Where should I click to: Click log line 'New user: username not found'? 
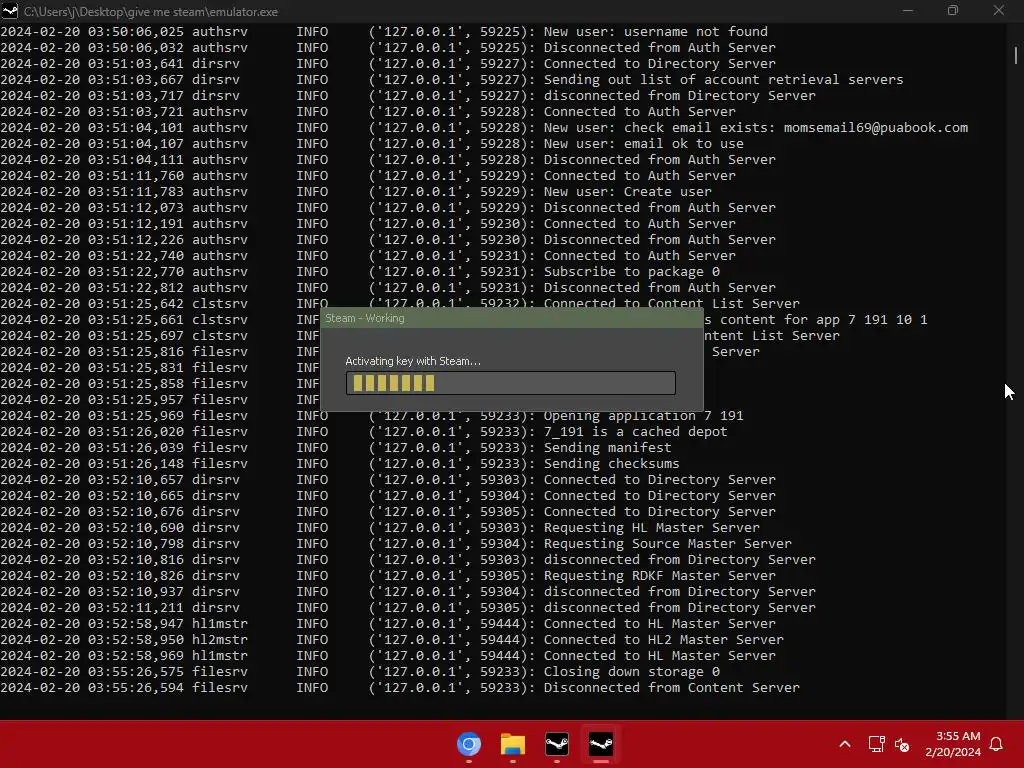[x=656, y=31]
